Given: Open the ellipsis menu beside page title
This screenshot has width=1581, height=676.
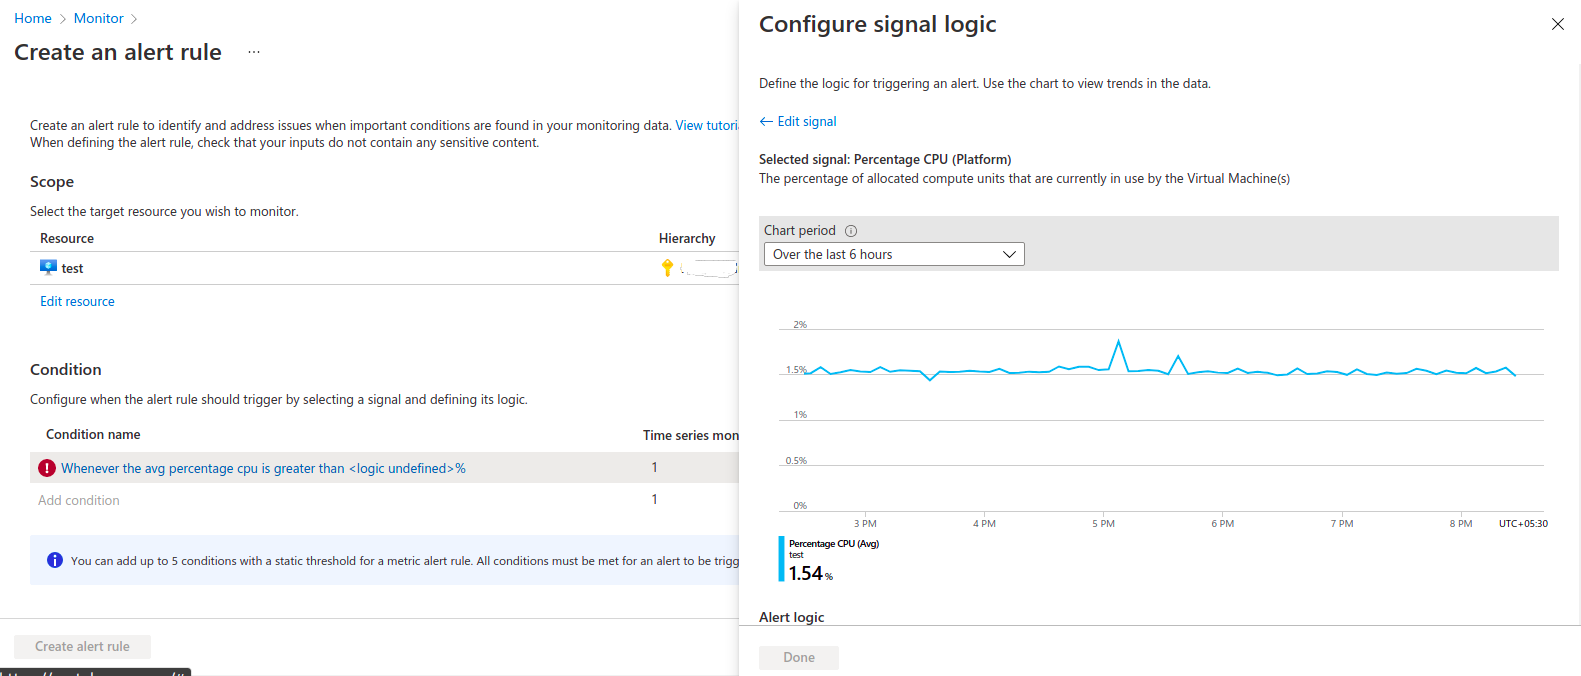Looking at the screenshot, I should pos(254,52).
